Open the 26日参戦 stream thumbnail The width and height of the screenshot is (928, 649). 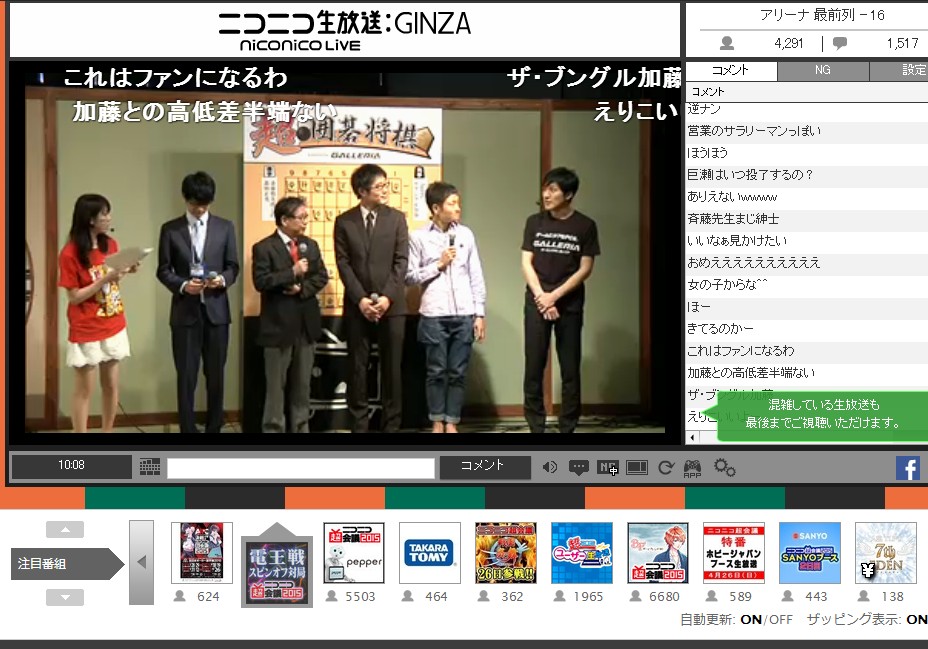pyautogui.click(x=506, y=553)
